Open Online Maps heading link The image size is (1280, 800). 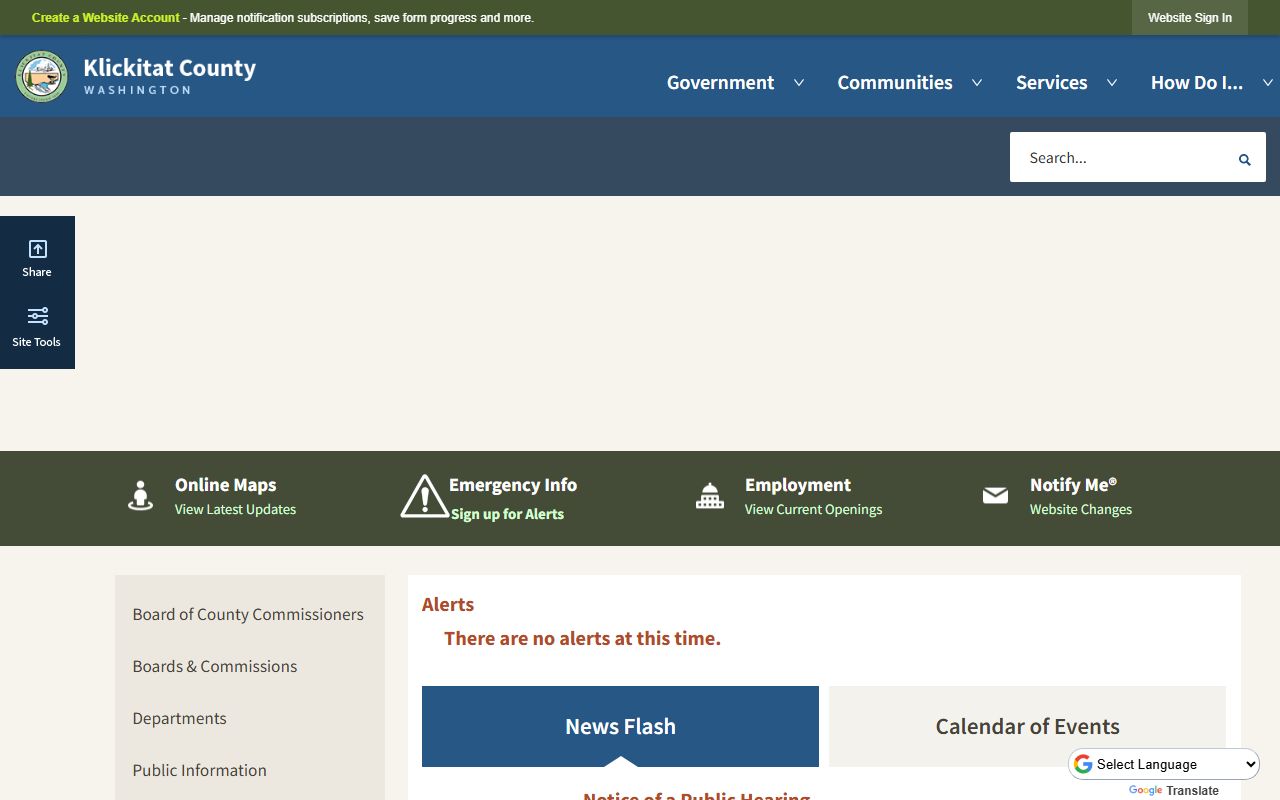click(x=226, y=485)
